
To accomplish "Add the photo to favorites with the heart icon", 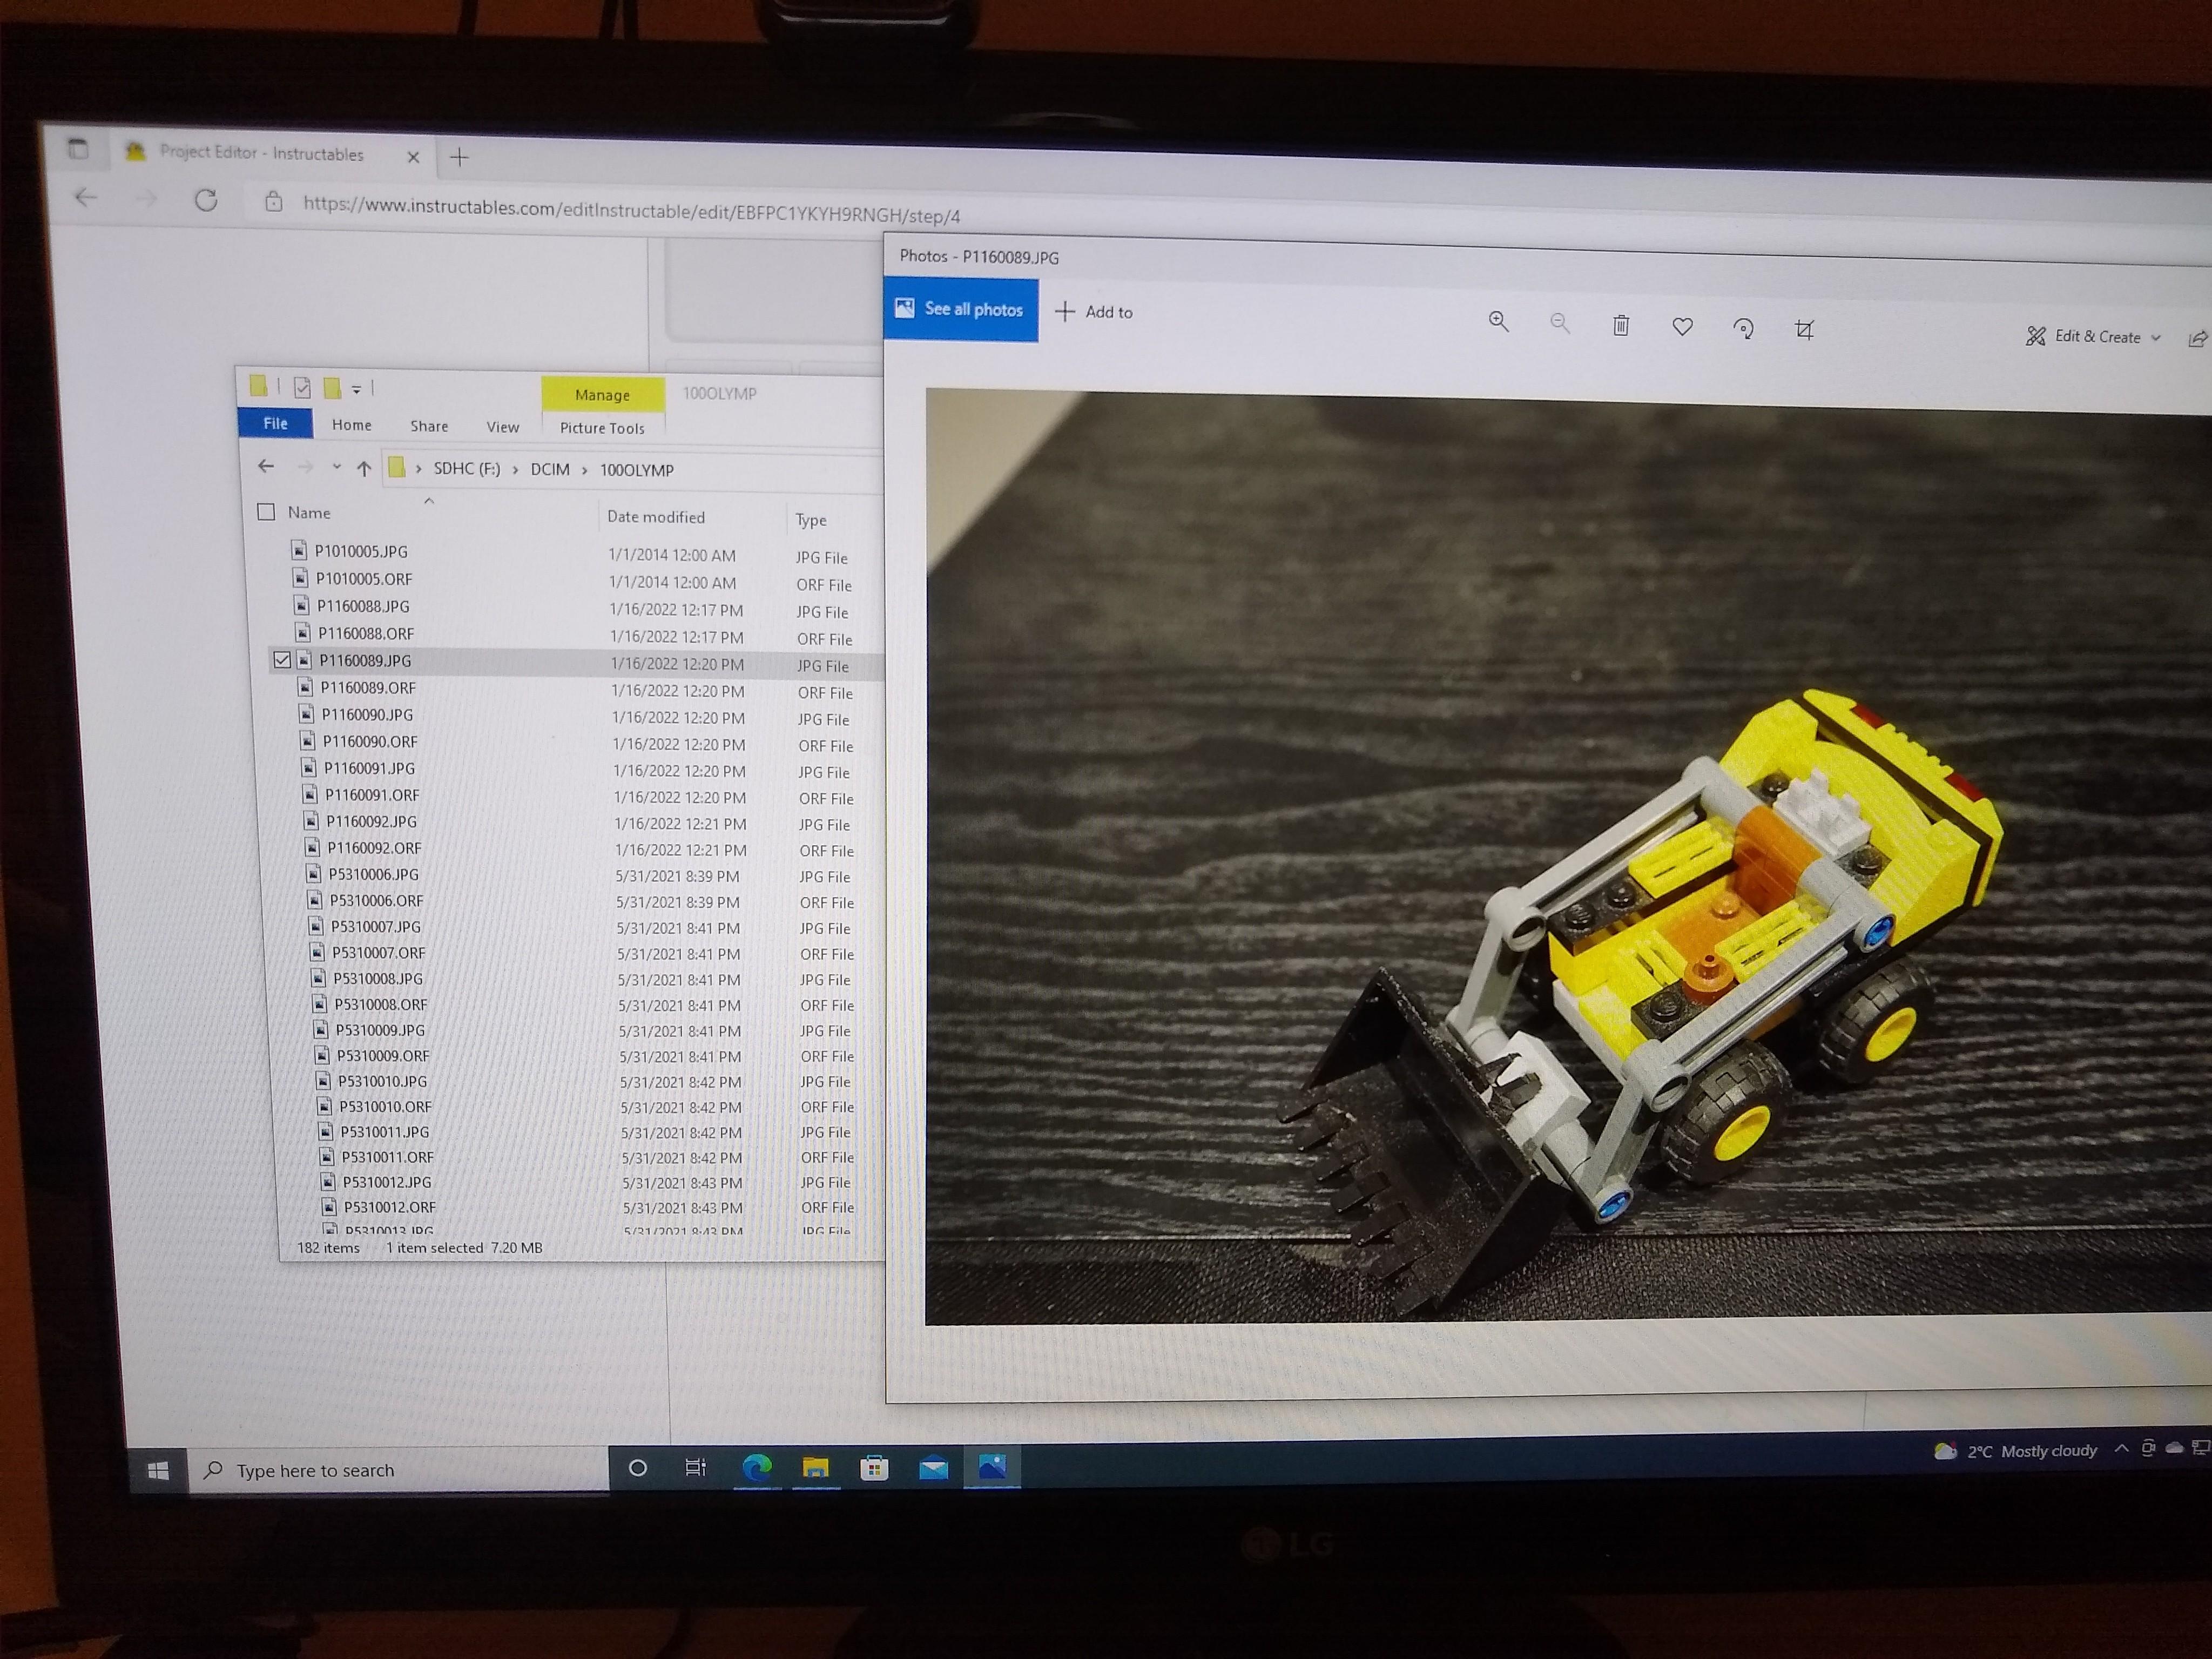I will coord(1682,326).
